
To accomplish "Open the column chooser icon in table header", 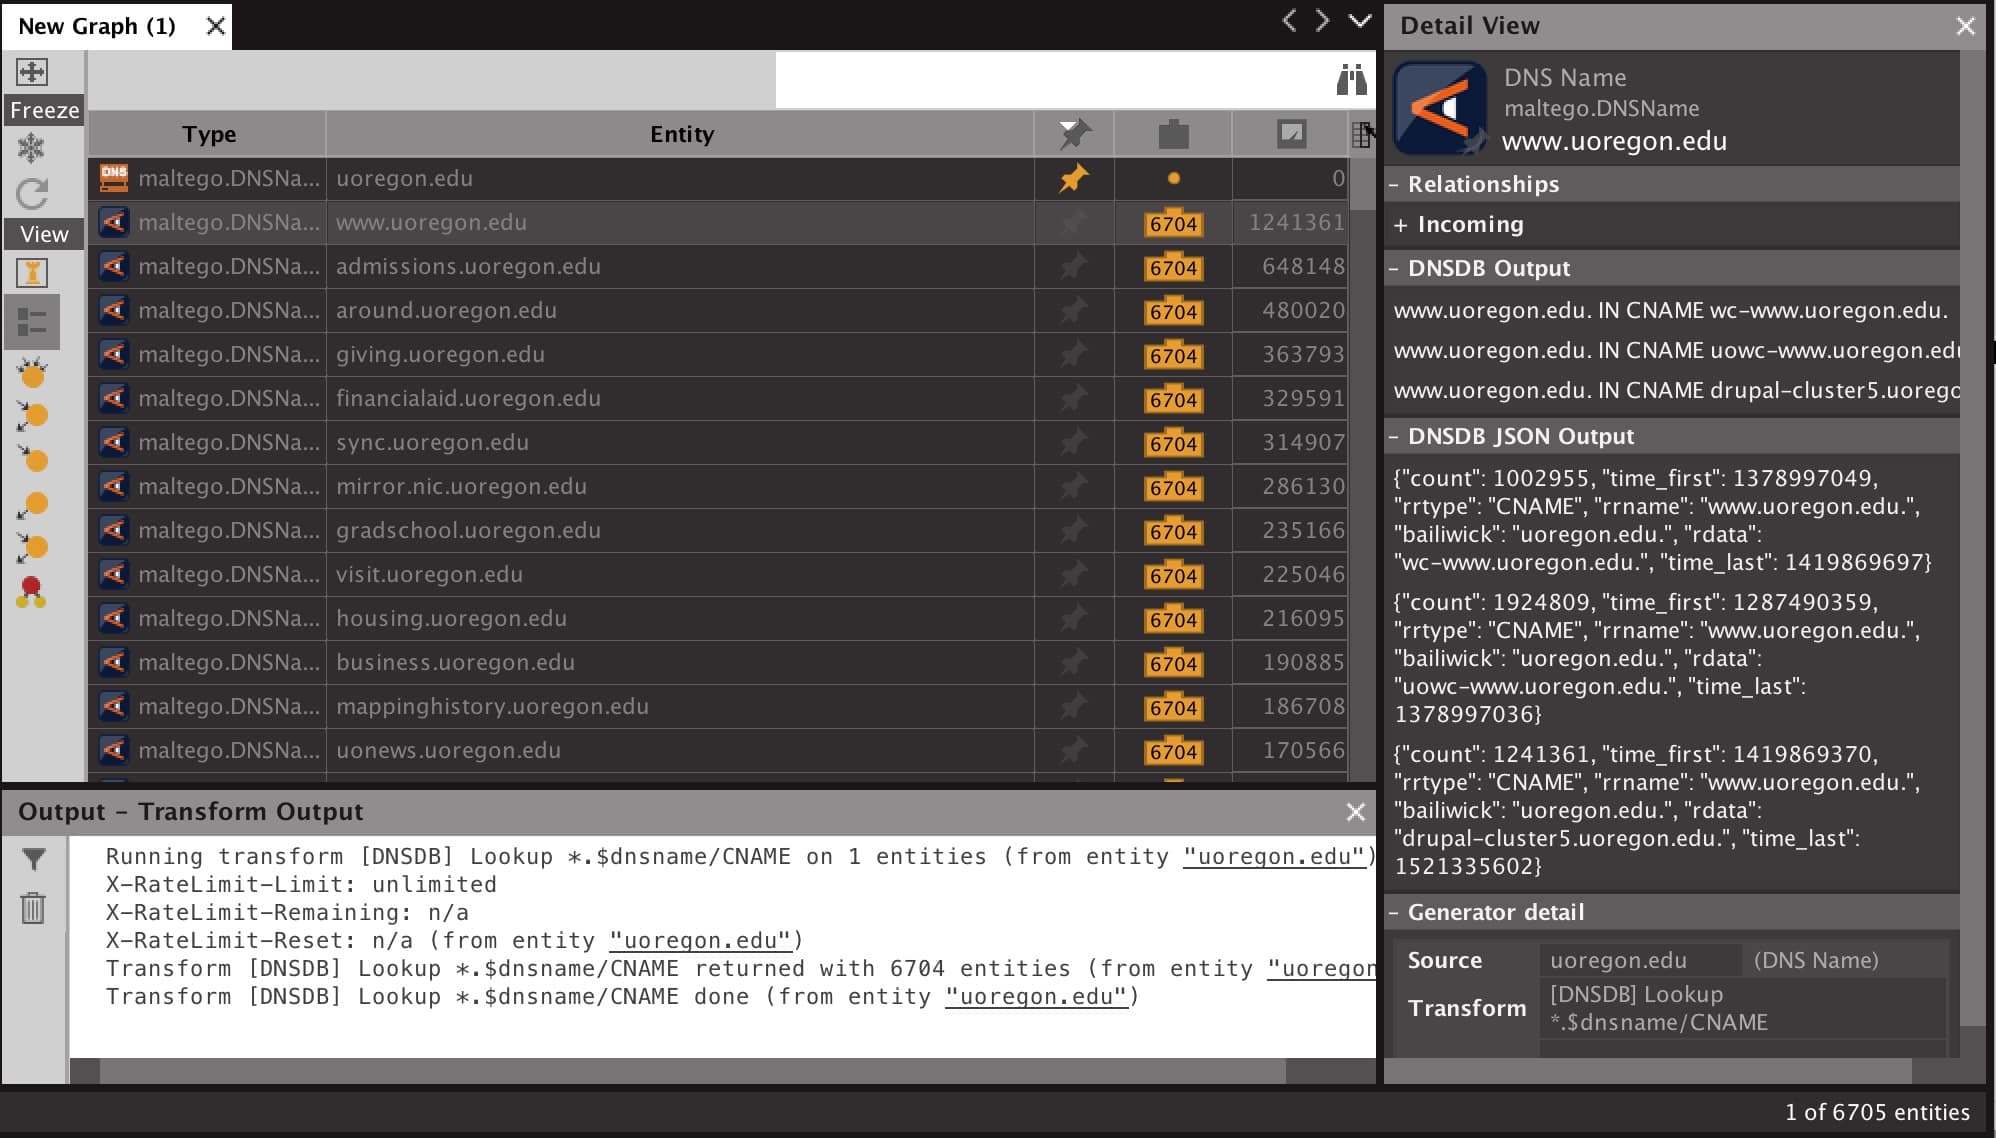I will point(1361,134).
